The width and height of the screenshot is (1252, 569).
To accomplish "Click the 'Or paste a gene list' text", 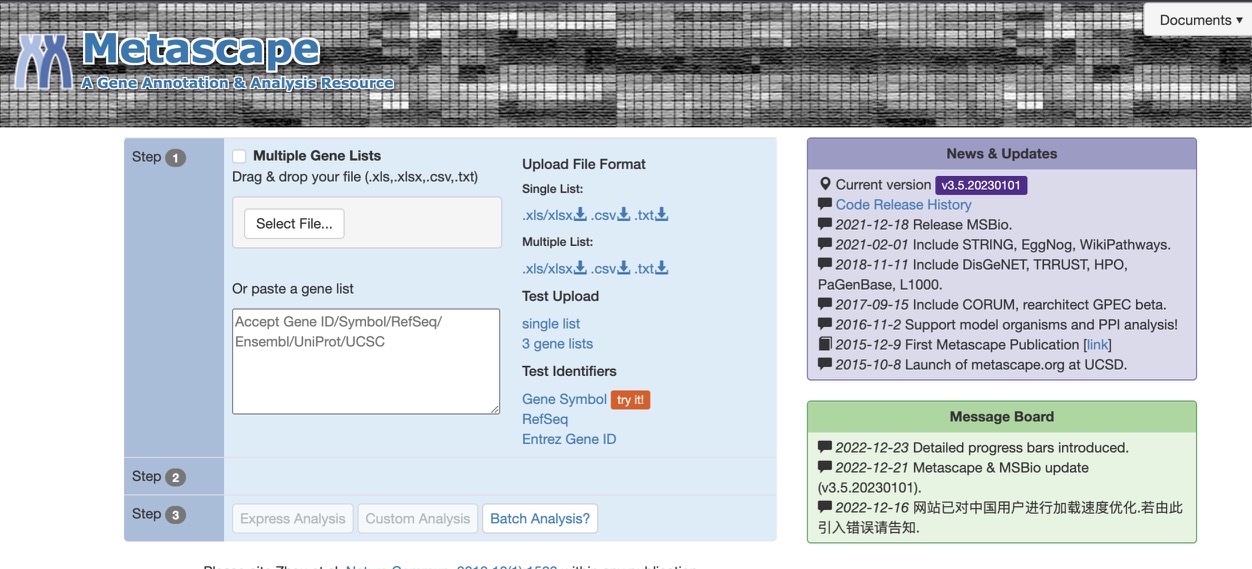I will pyautogui.click(x=293, y=289).
